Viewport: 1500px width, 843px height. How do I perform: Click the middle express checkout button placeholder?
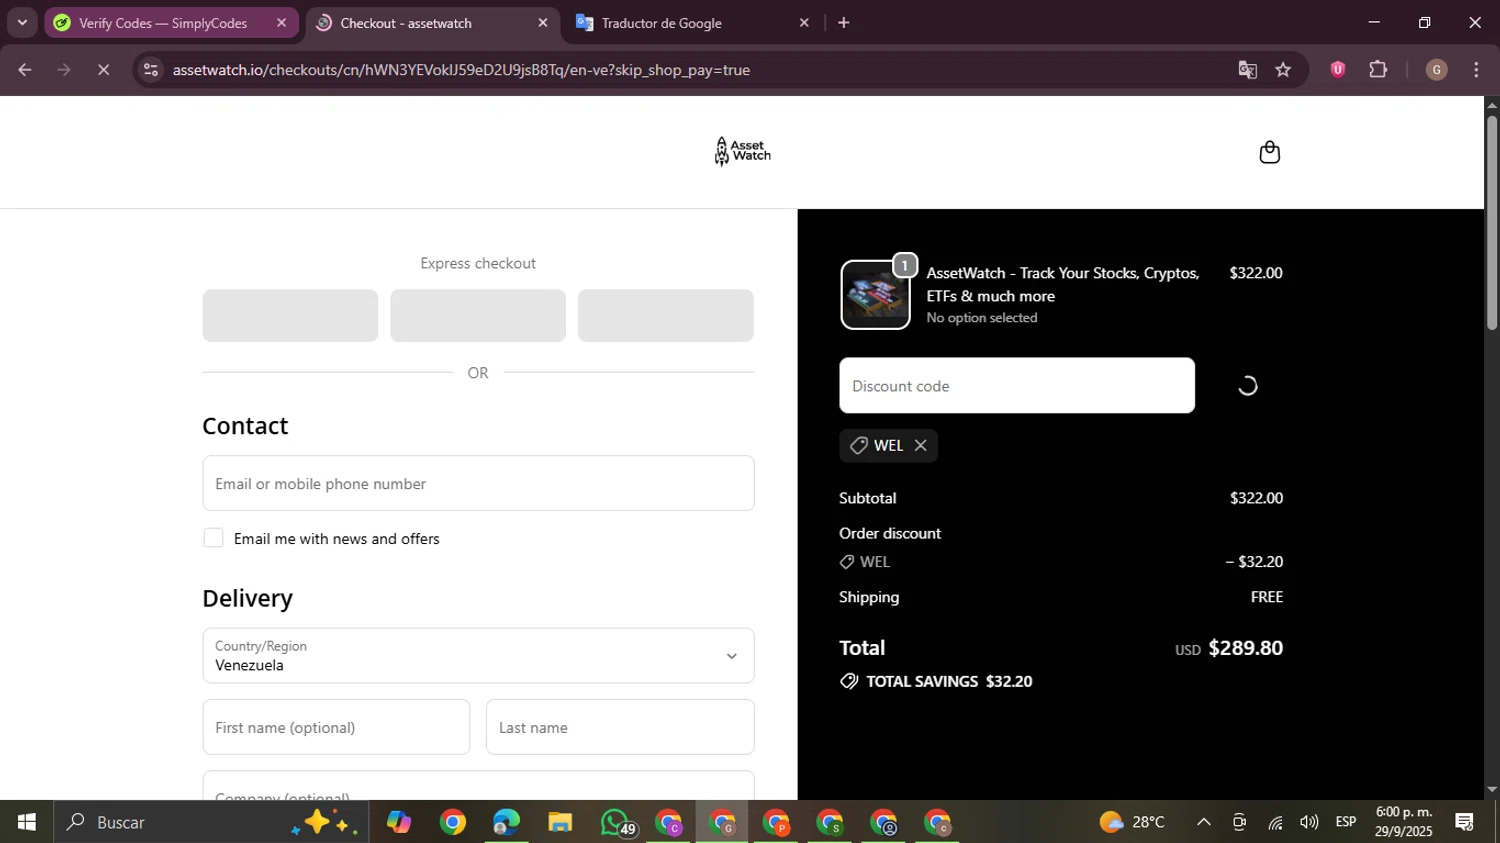[x=478, y=316]
